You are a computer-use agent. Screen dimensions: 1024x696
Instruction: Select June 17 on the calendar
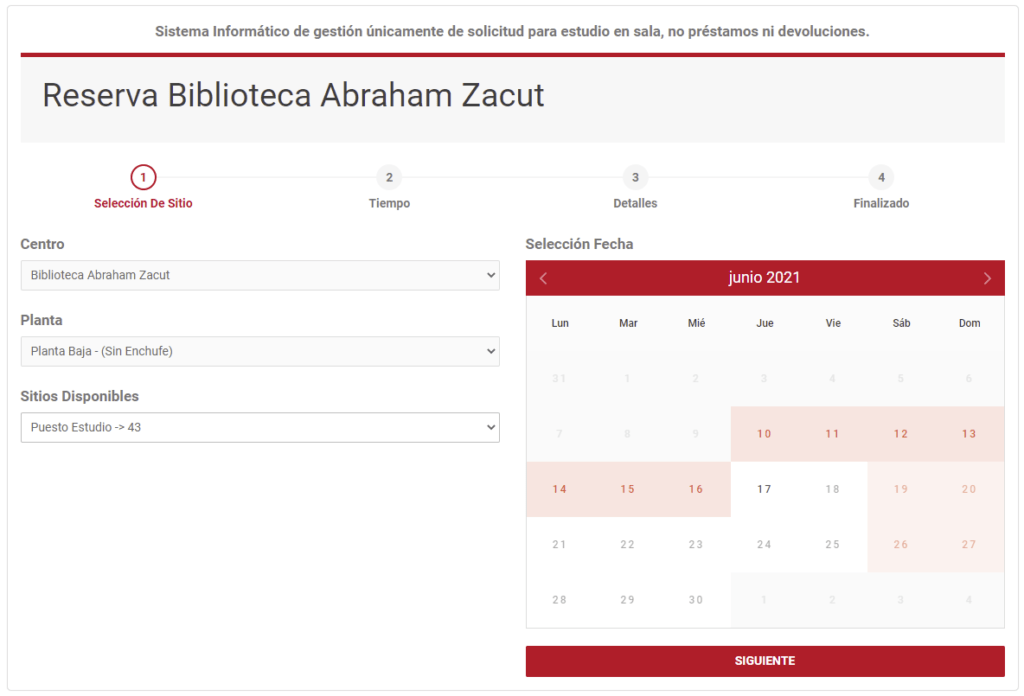[765, 489]
